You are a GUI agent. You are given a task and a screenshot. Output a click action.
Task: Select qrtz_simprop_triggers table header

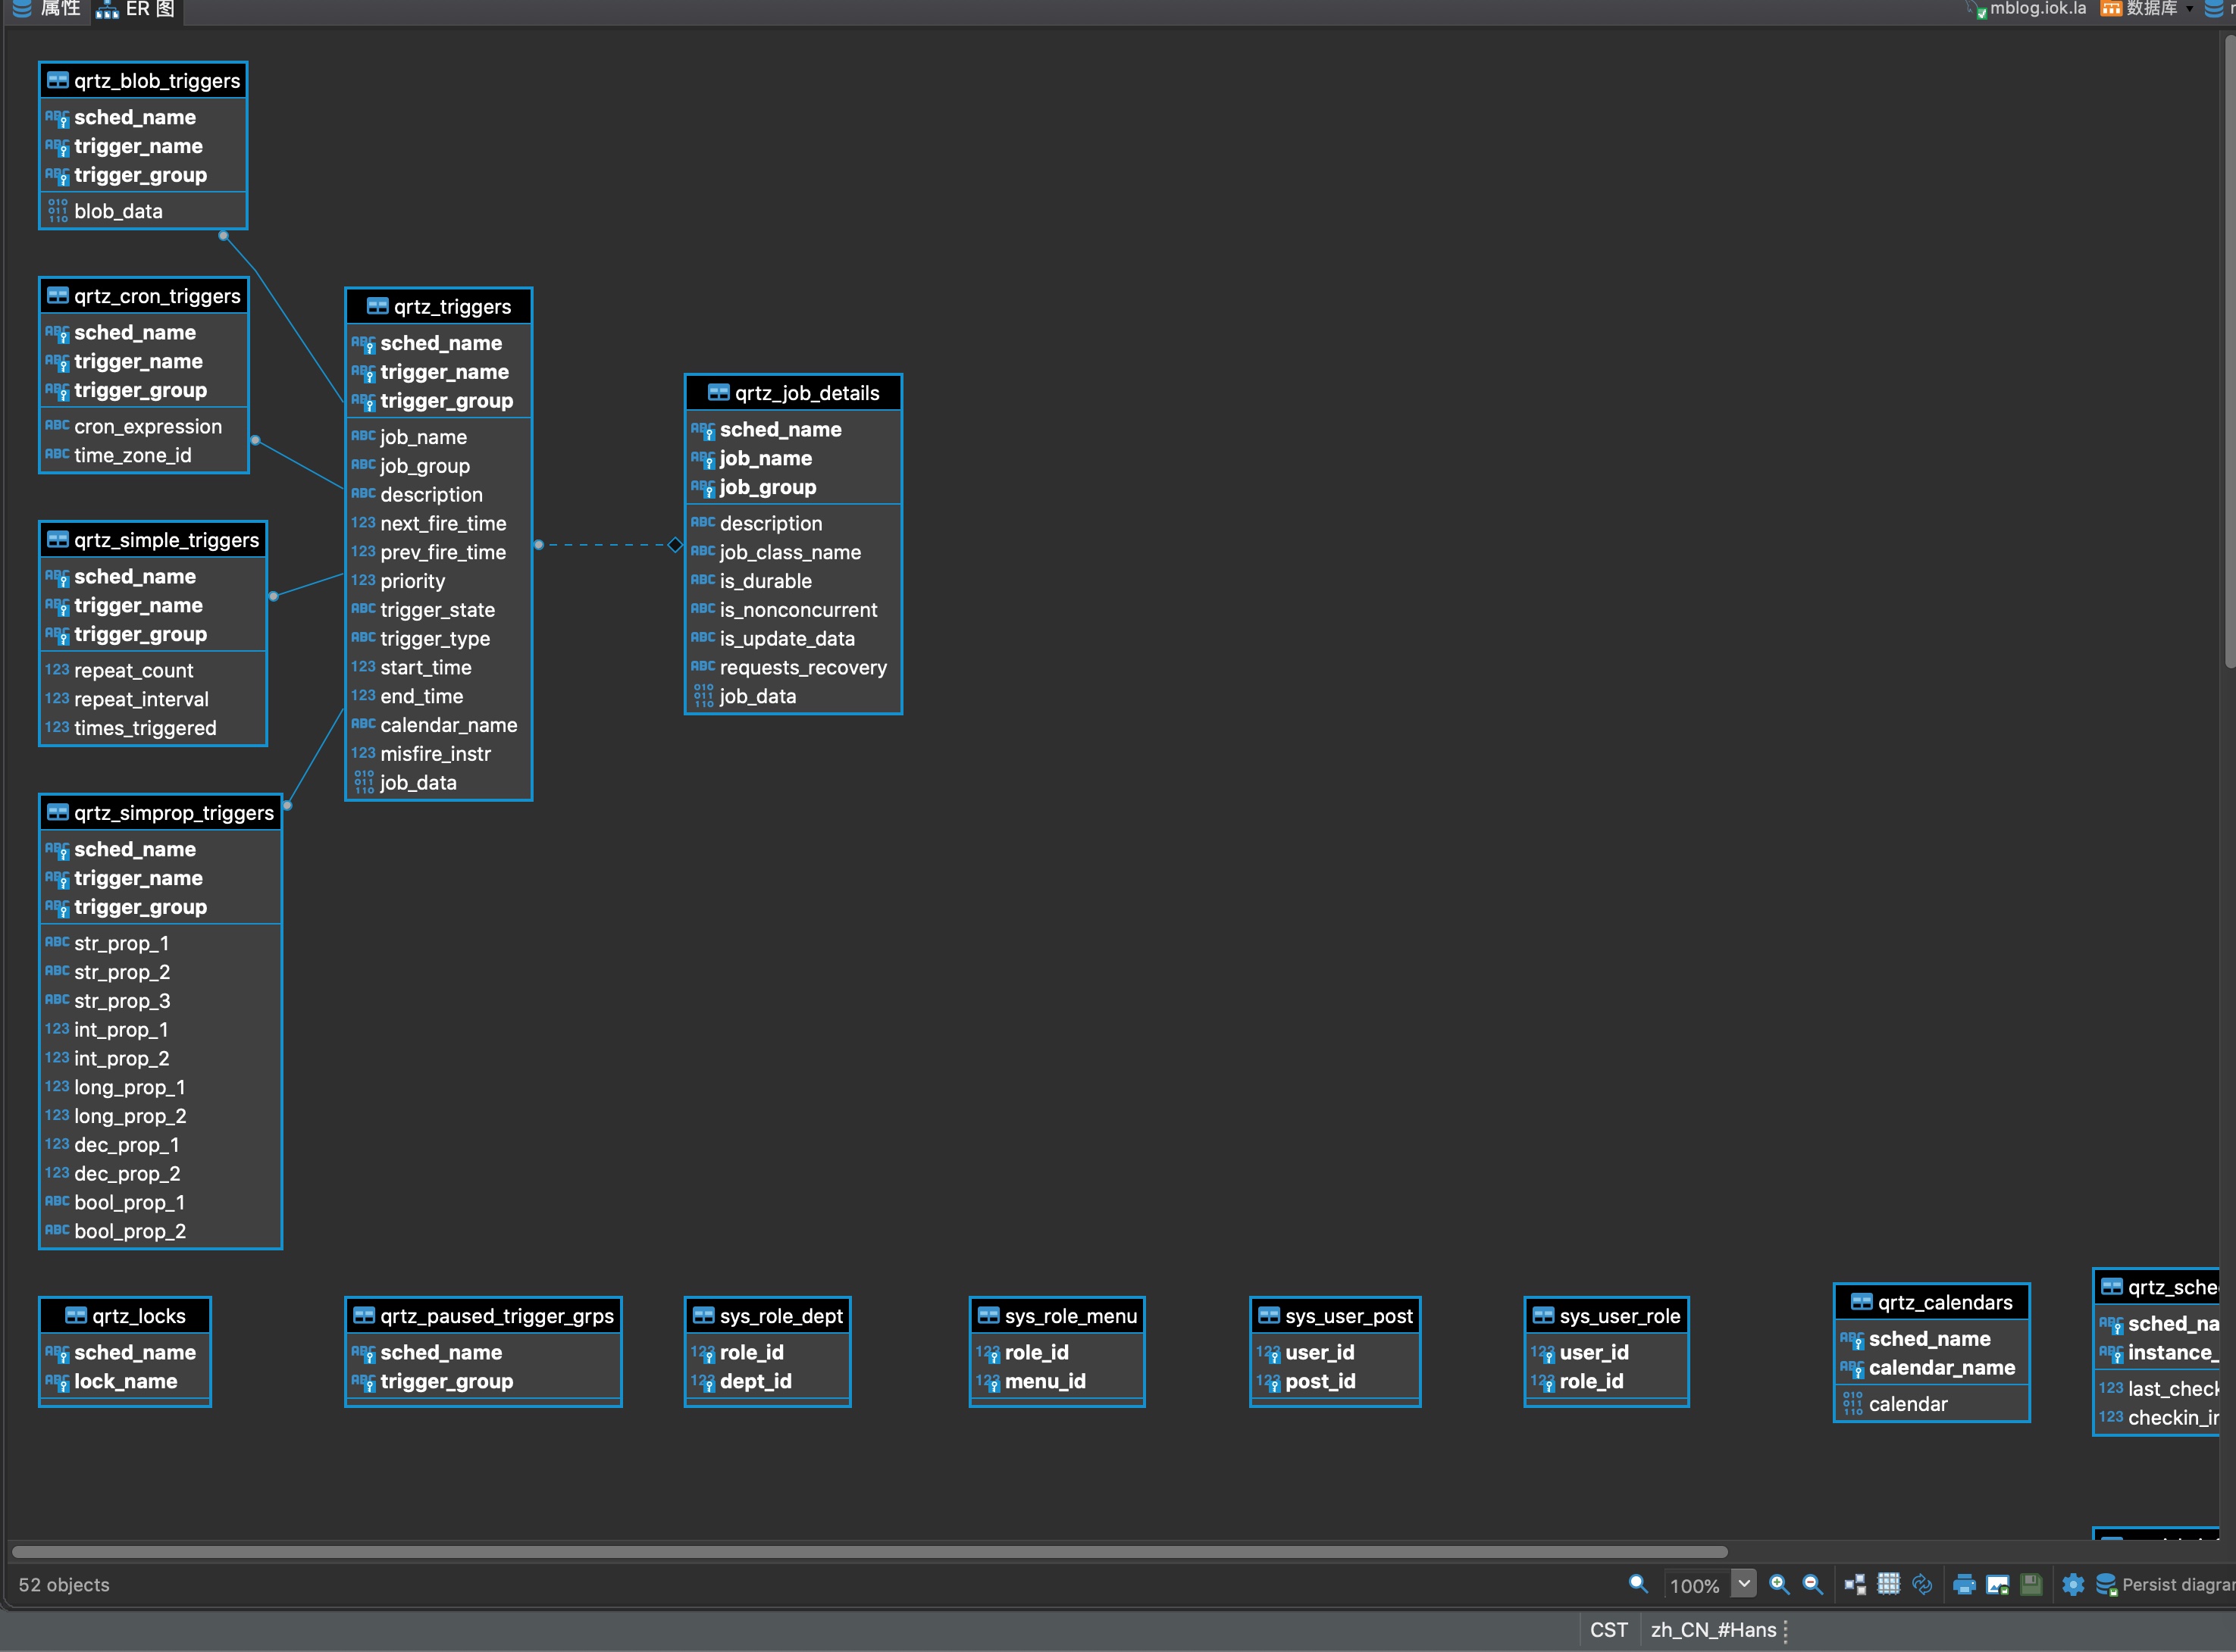(x=160, y=813)
